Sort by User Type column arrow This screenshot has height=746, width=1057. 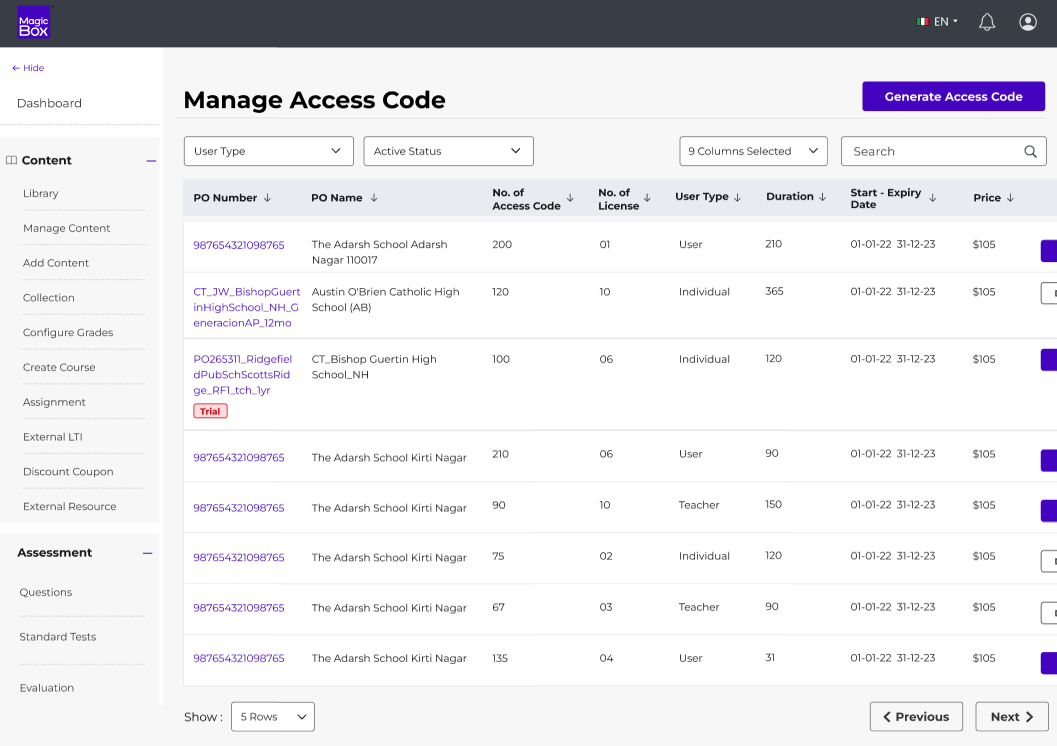pyautogui.click(x=737, y=197)
